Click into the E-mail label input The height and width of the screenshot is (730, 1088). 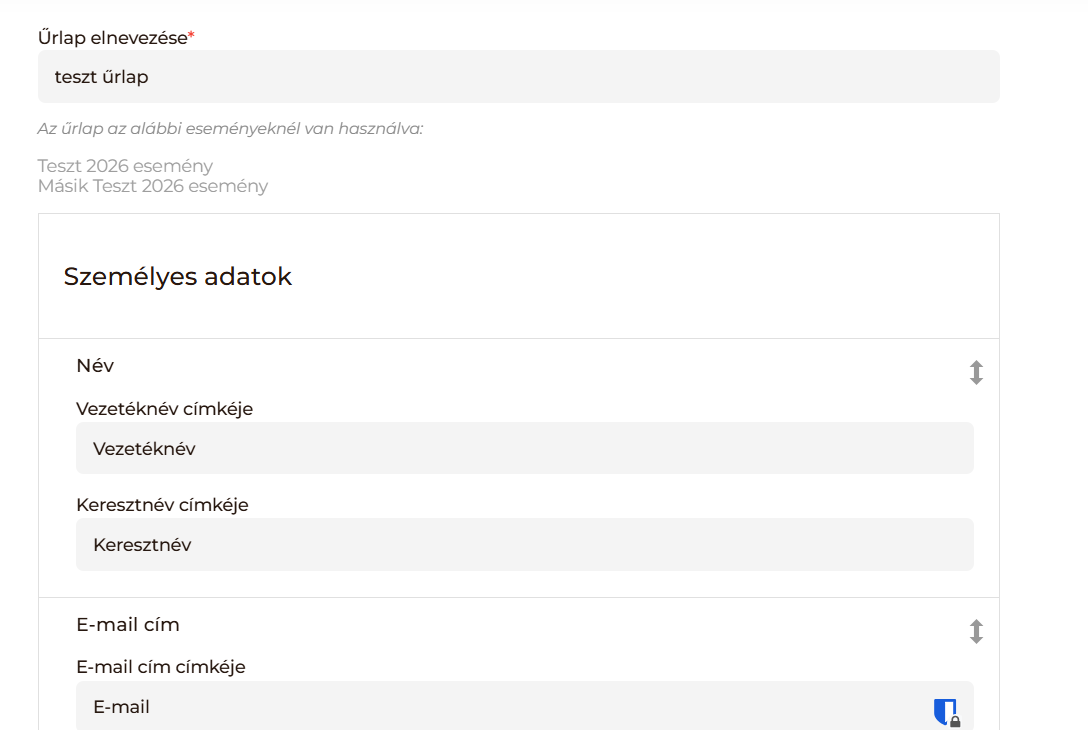500,707
